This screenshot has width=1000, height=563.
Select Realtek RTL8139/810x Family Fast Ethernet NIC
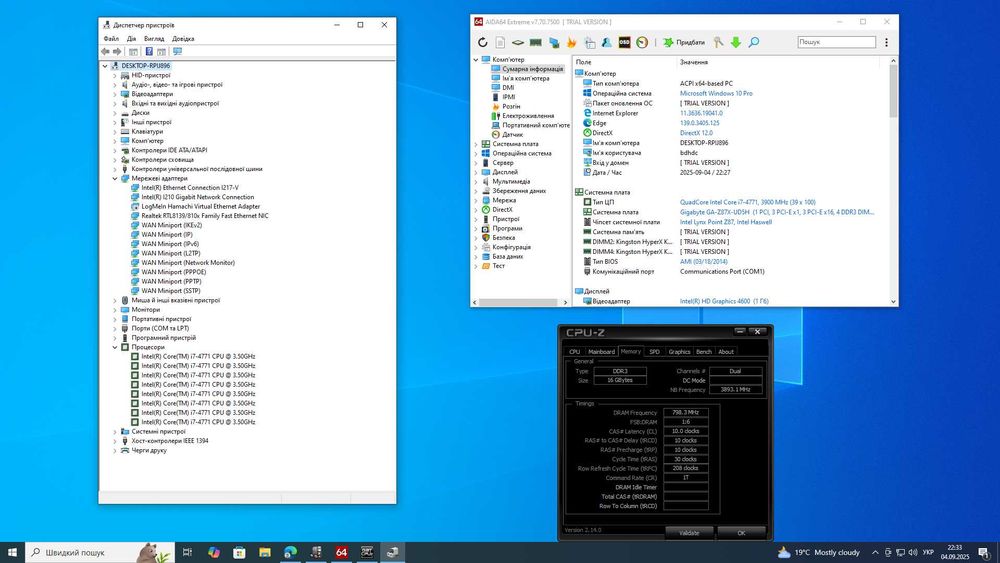pyautogui.click(x=205, y=216)
